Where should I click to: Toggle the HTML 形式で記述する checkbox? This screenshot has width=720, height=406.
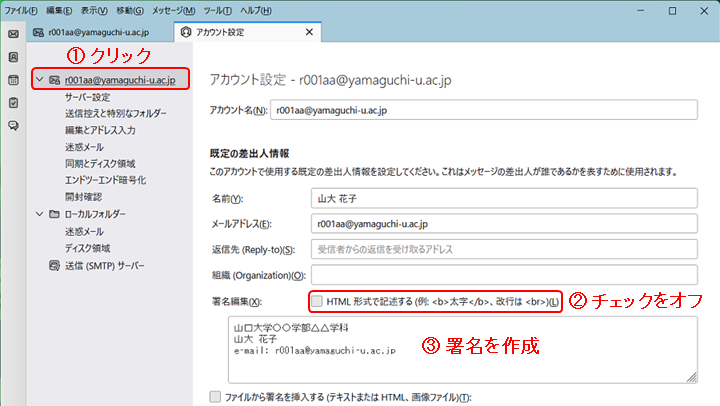[x=317, y=301]
